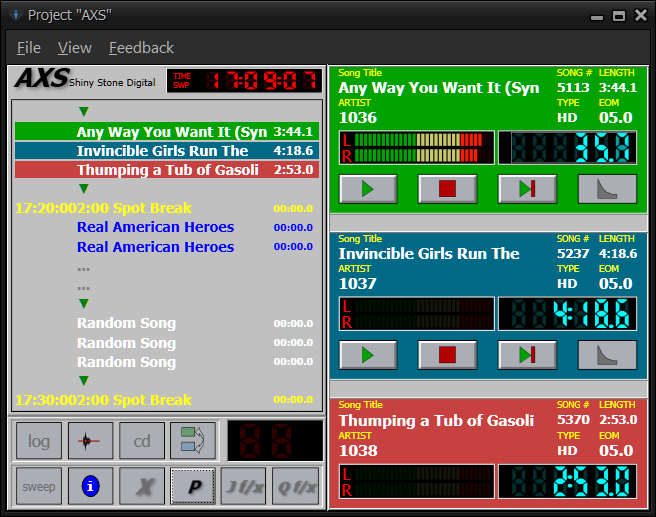Click song number 5113 in green deck
Viewport: 656px width, 517px height.
pos(573,87)
